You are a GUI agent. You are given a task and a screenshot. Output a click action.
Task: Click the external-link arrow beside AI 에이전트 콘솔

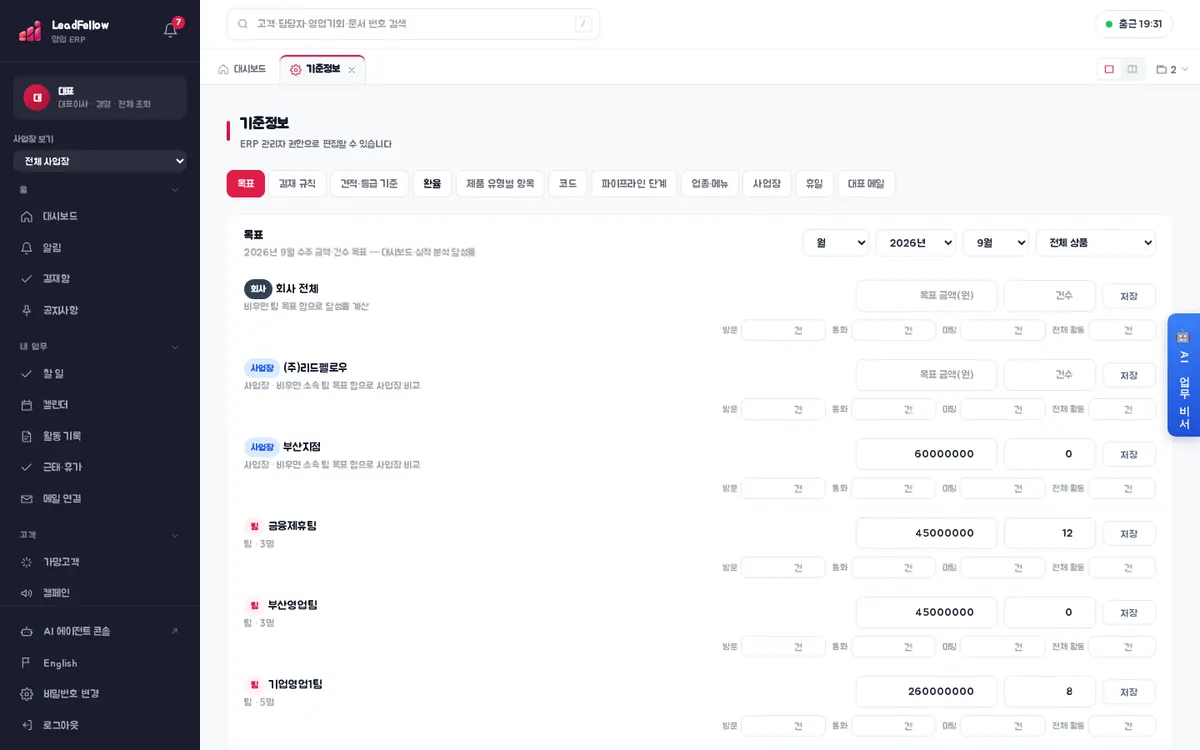coord(175,632)
